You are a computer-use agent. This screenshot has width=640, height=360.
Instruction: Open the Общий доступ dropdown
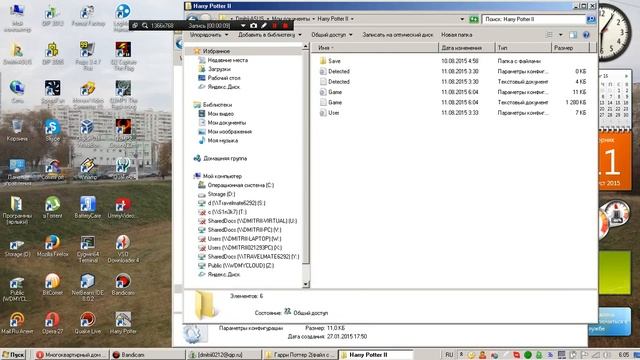331,35
